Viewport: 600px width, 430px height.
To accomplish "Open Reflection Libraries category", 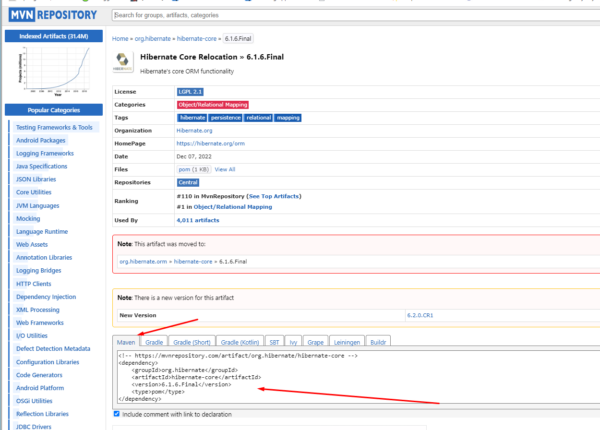I will tap(42, 414).
